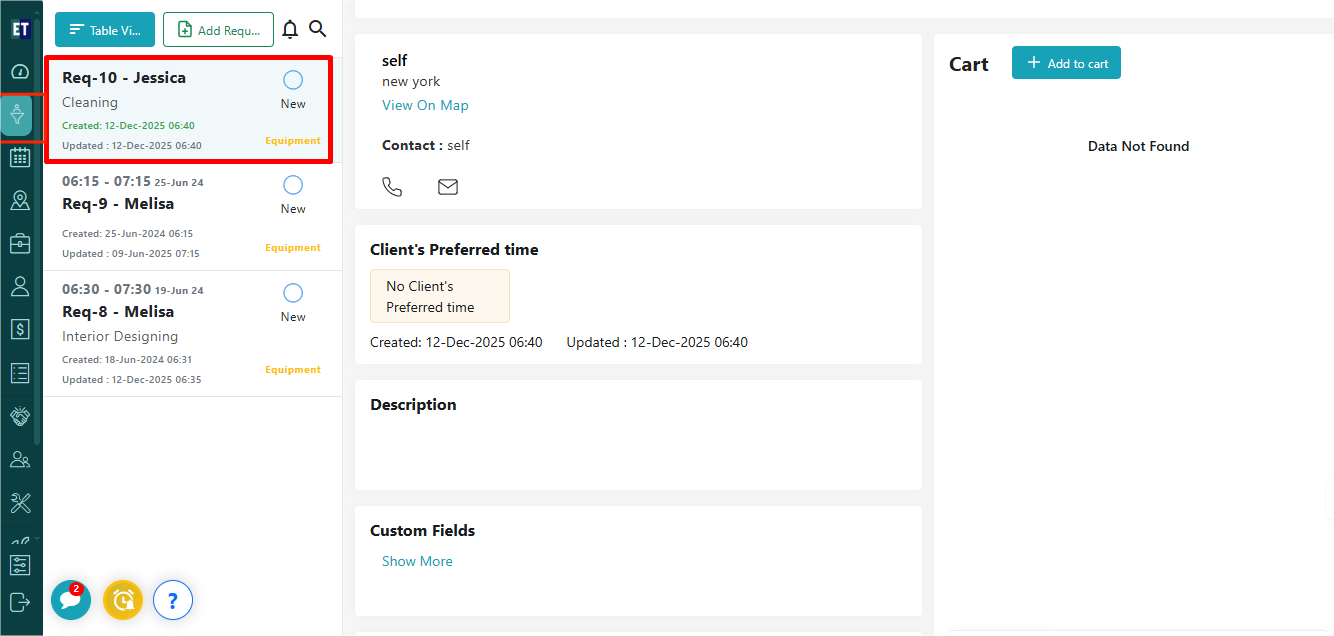Click the Add Request button
This screenshot has height=636, width=1334.
(x=218, y=30)
